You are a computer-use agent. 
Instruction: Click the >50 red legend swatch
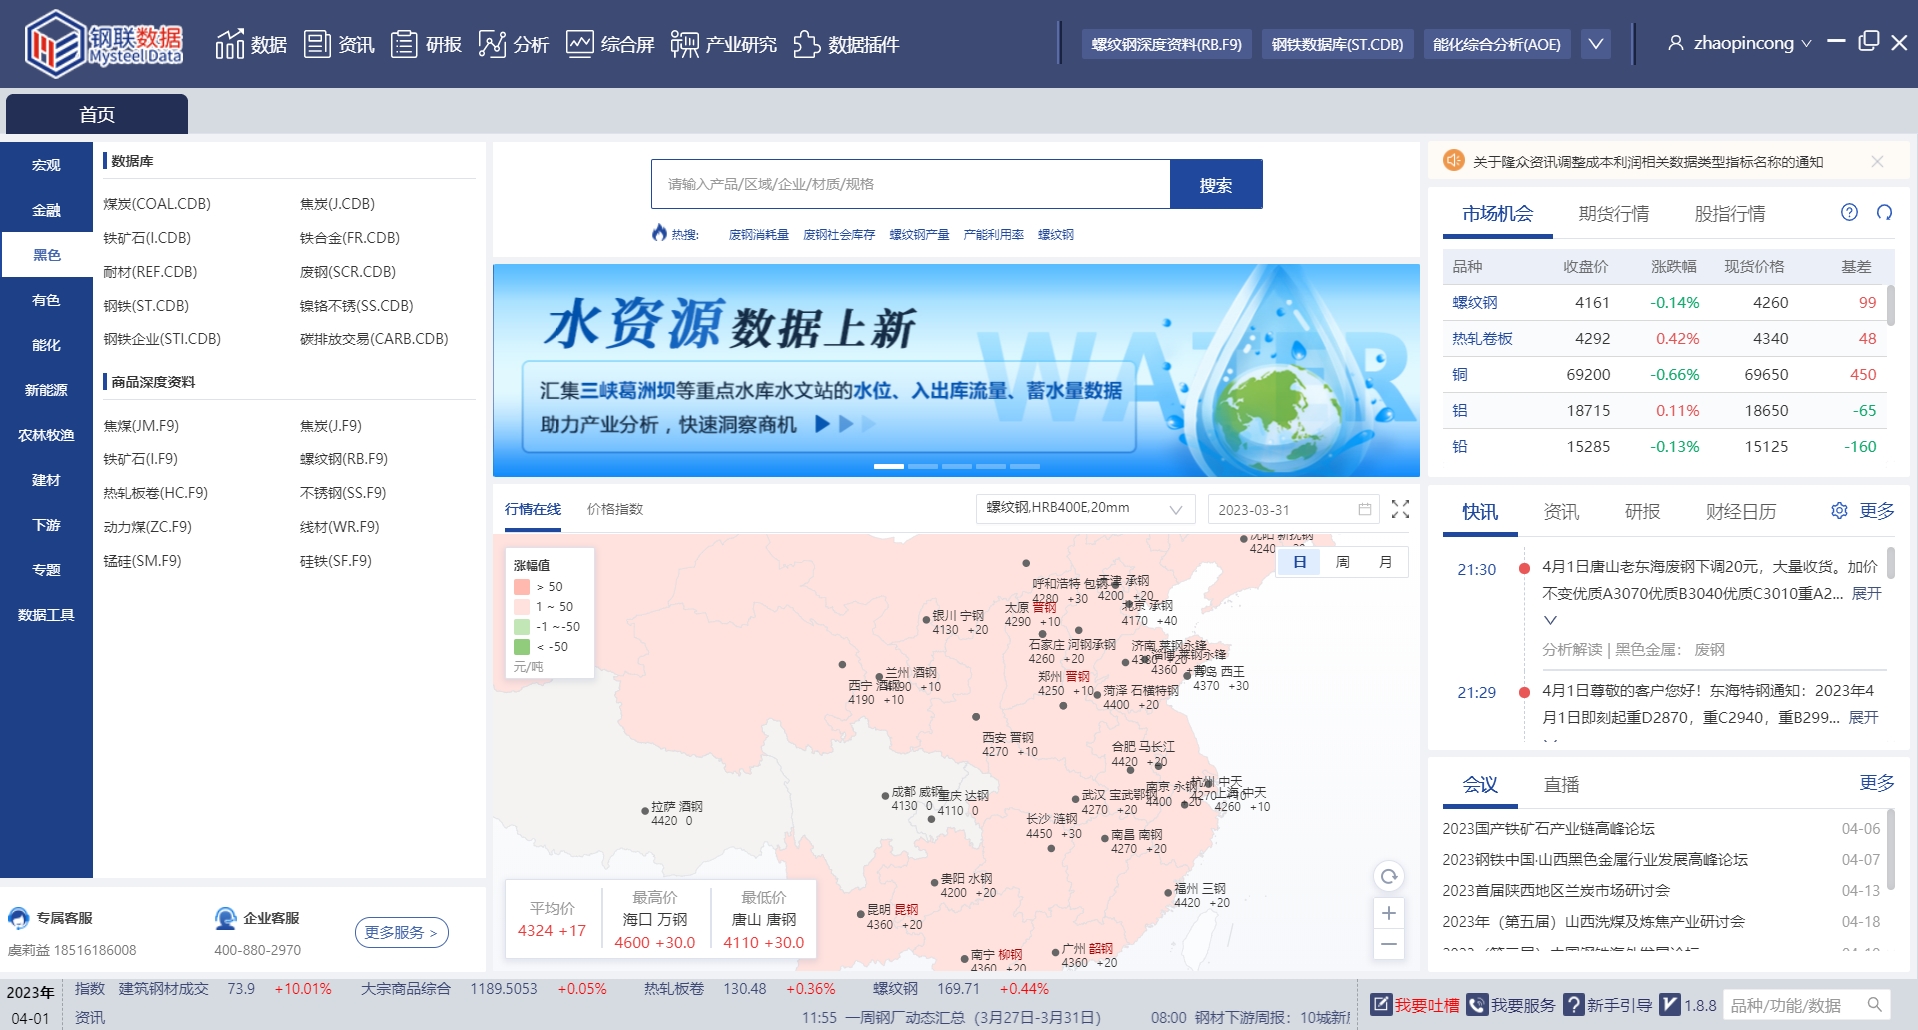[521, 587]
